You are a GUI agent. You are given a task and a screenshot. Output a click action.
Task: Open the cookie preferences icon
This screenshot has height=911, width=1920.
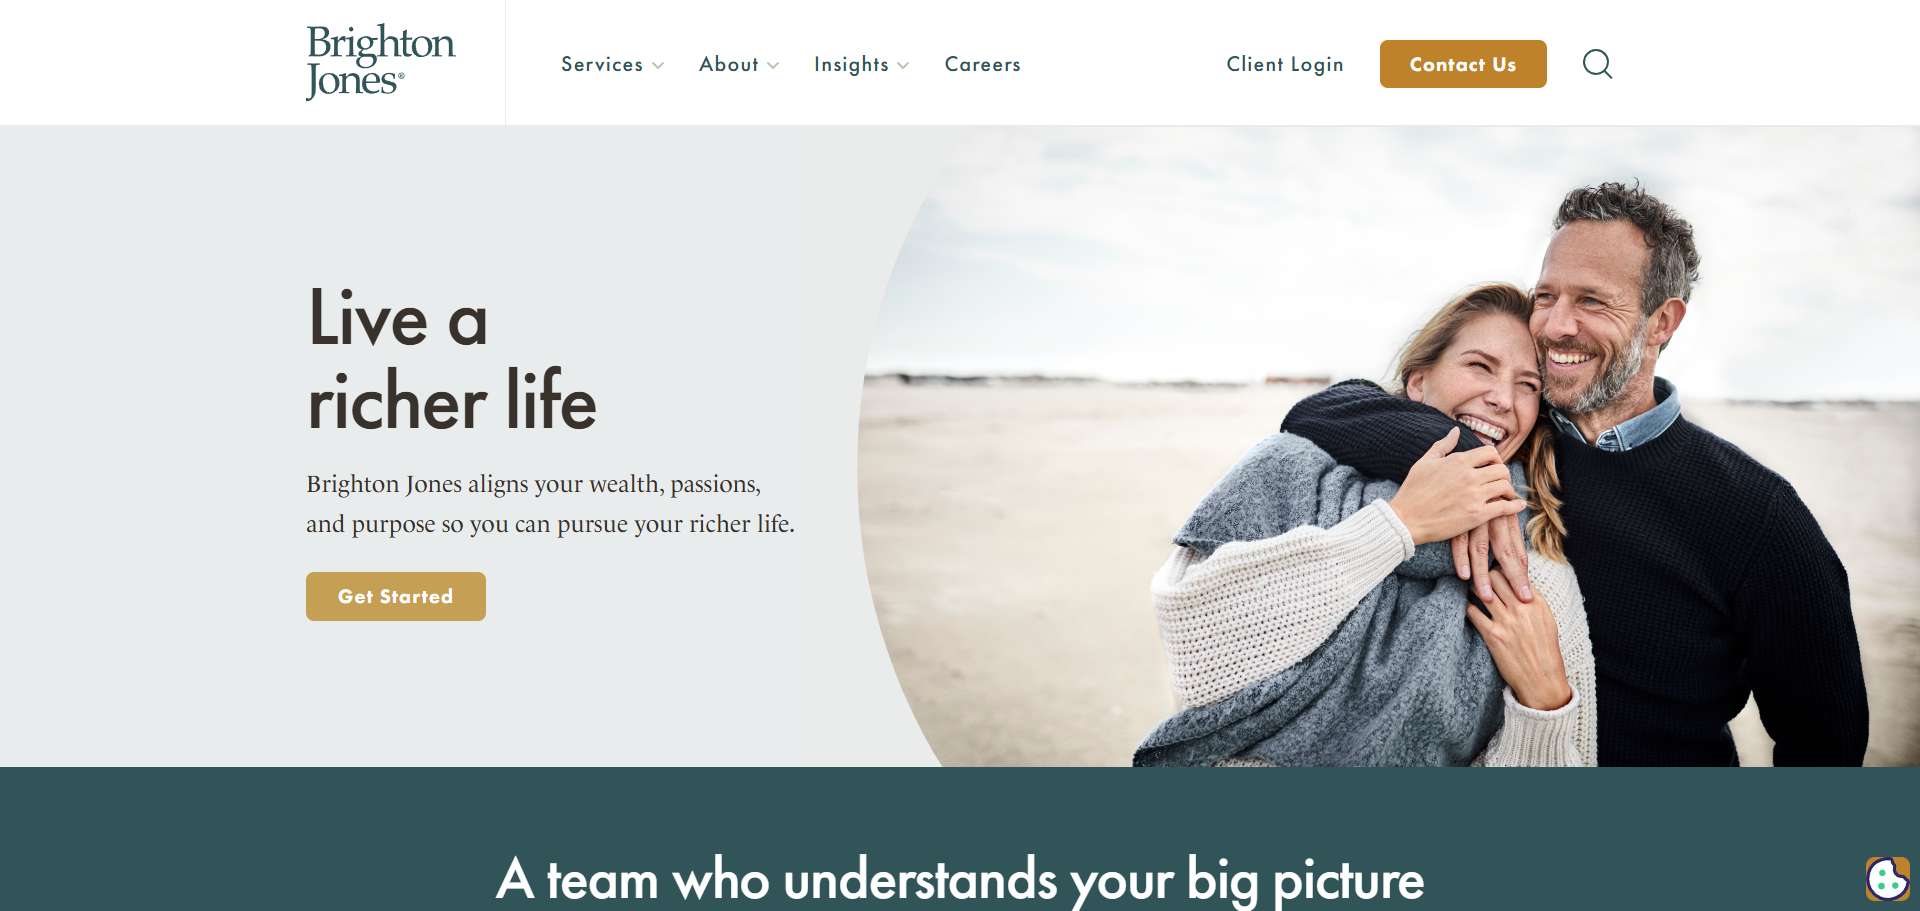1887,879
